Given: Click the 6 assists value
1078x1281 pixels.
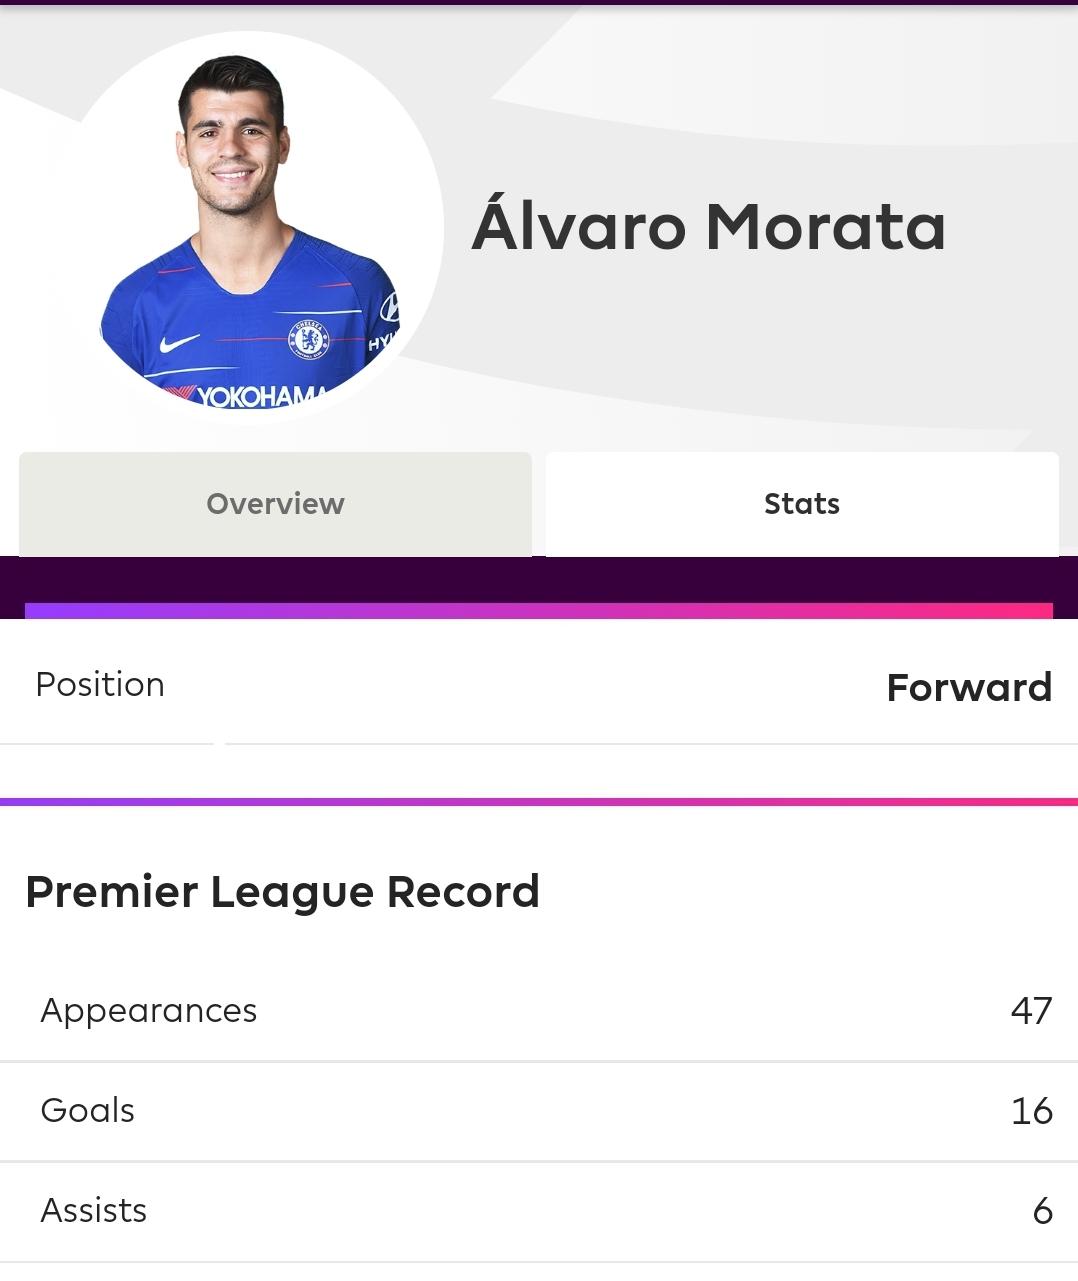Looking at the screenshot, I should coord(1043,1211).
